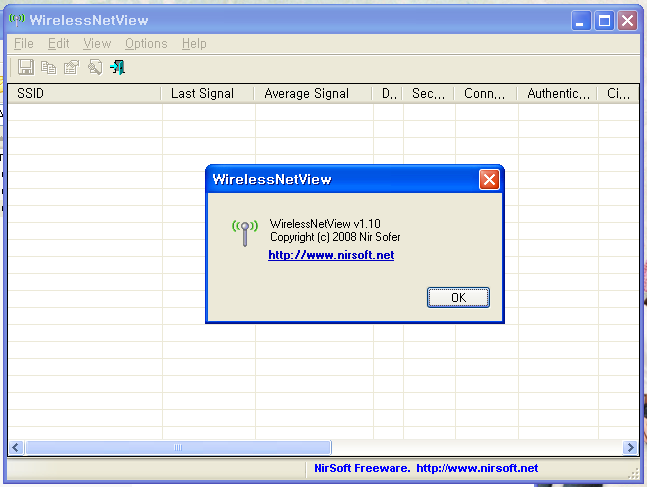This screenshot has height=487, width=647.
Task: Click the Authentic... column header
Action: click(557, 93)
